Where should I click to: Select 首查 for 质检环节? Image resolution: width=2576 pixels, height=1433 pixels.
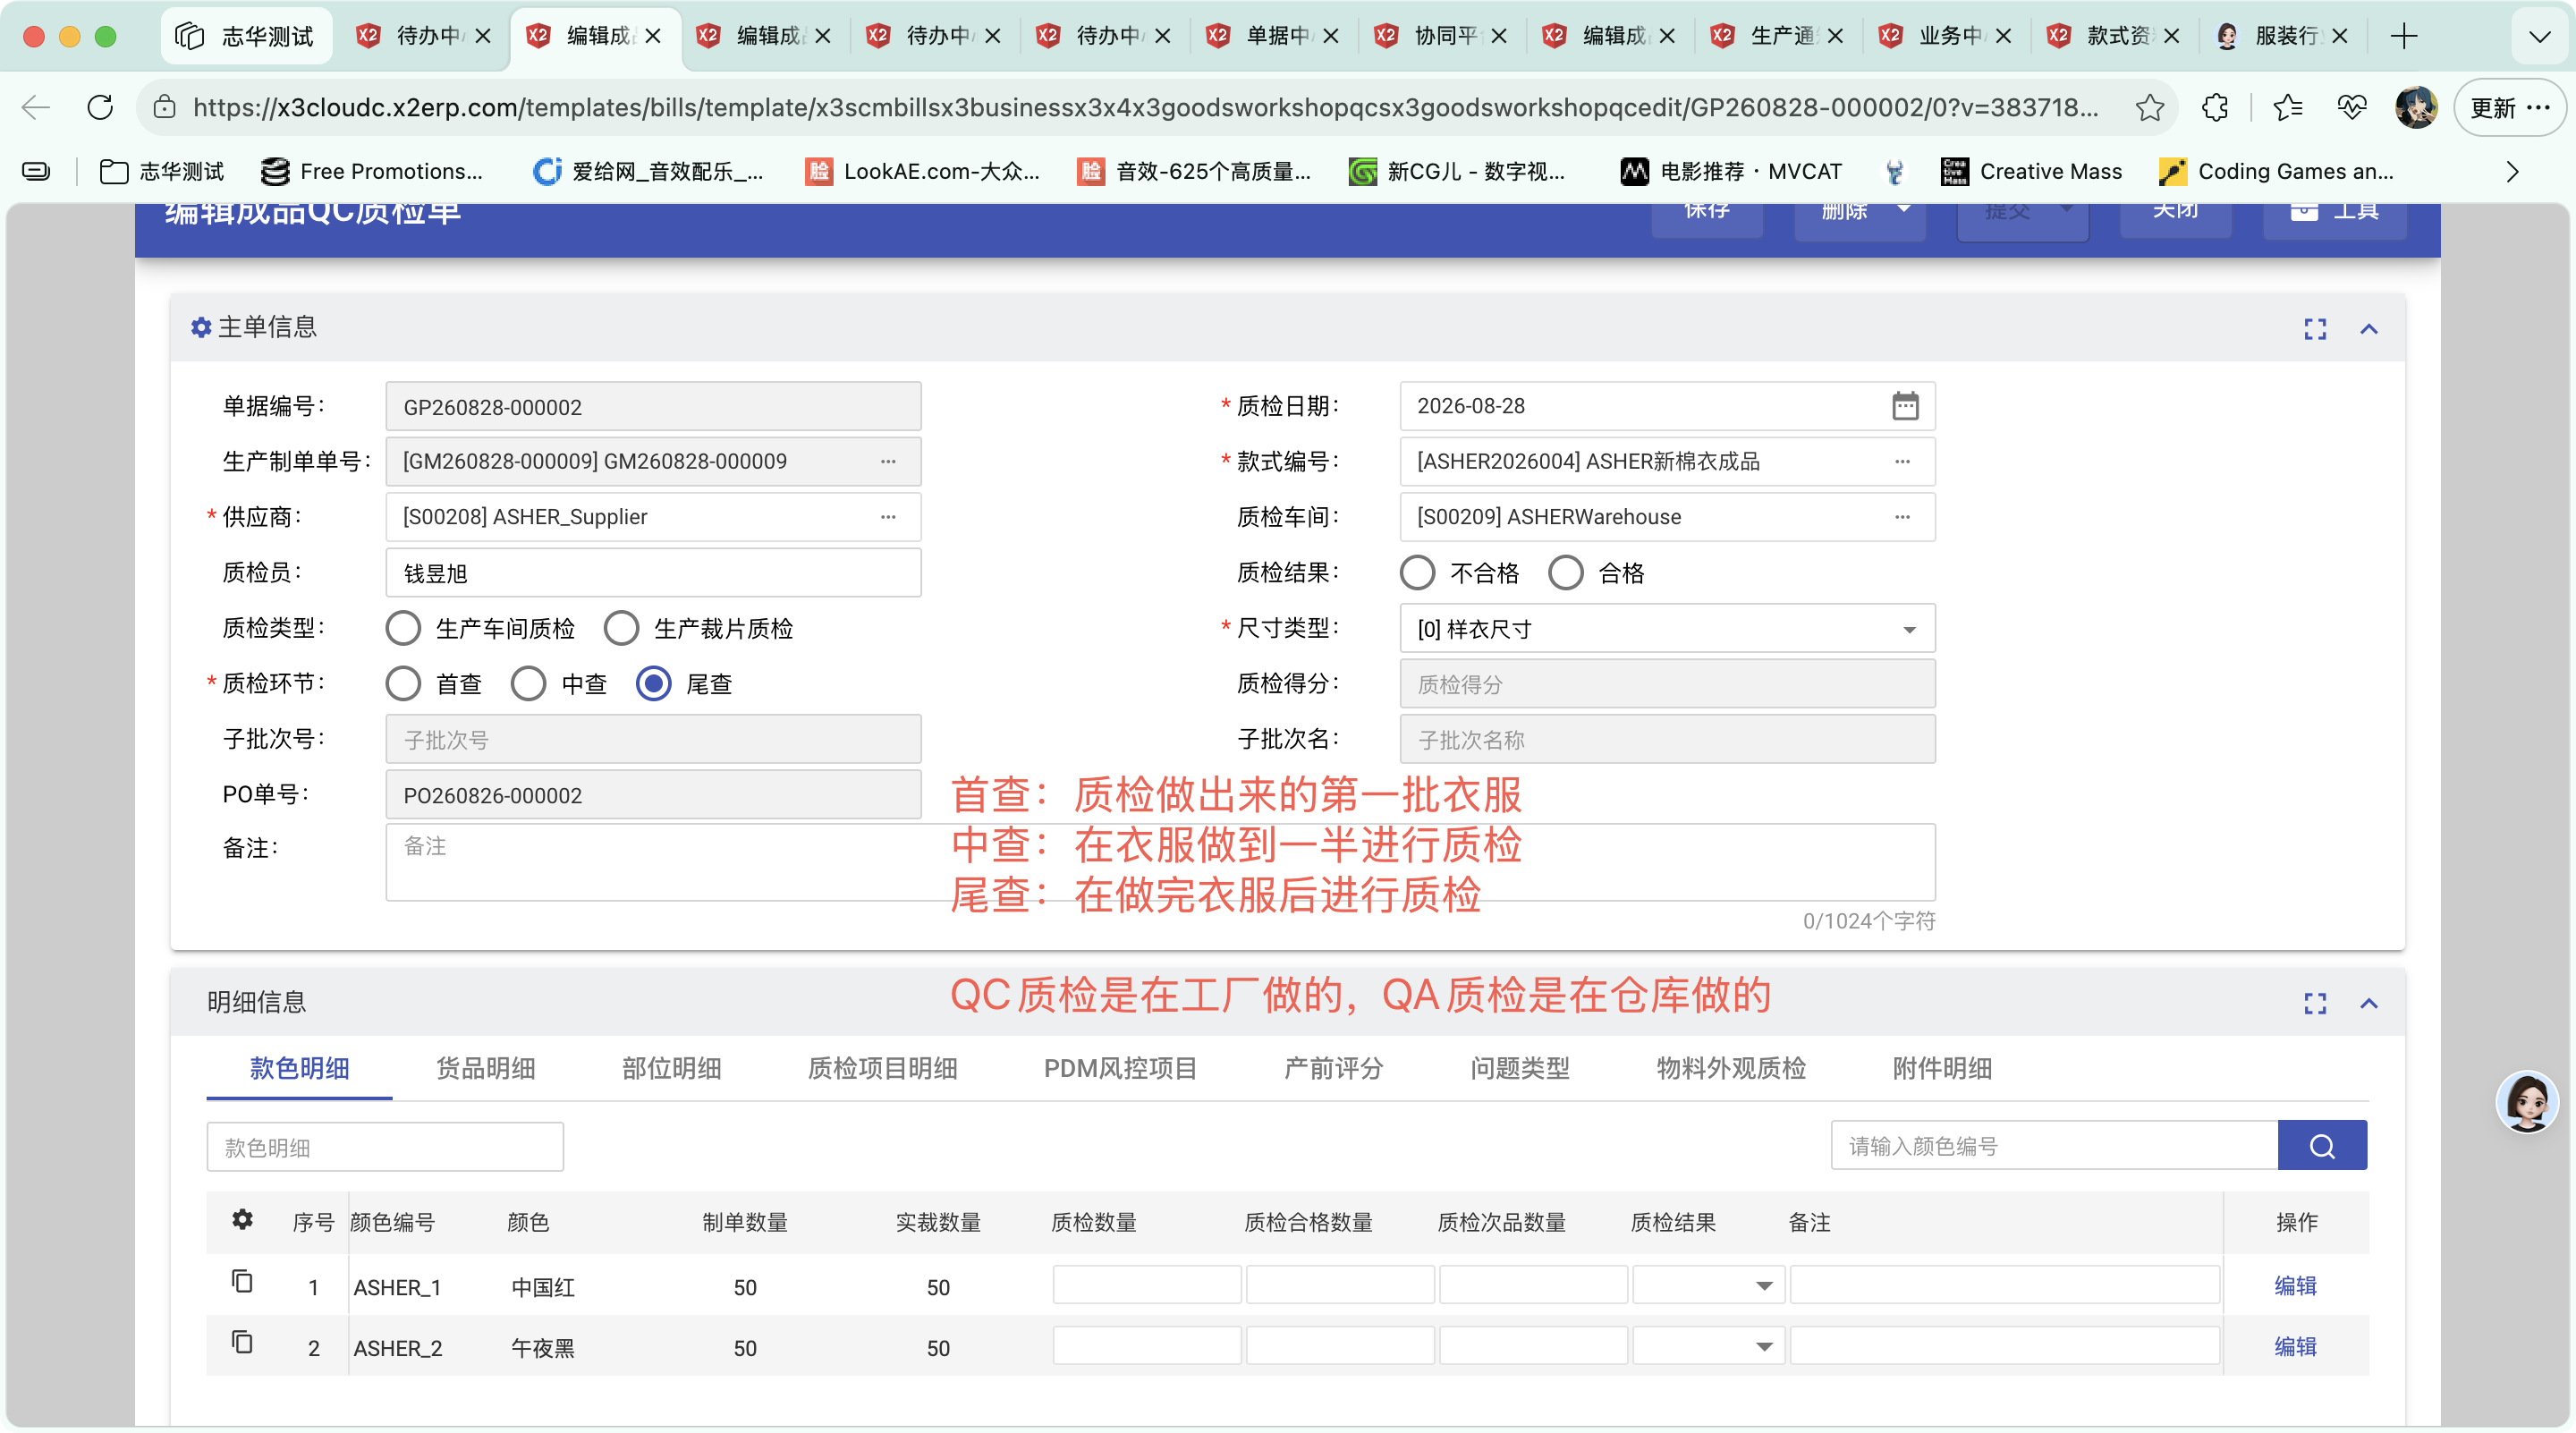point(403,684)
